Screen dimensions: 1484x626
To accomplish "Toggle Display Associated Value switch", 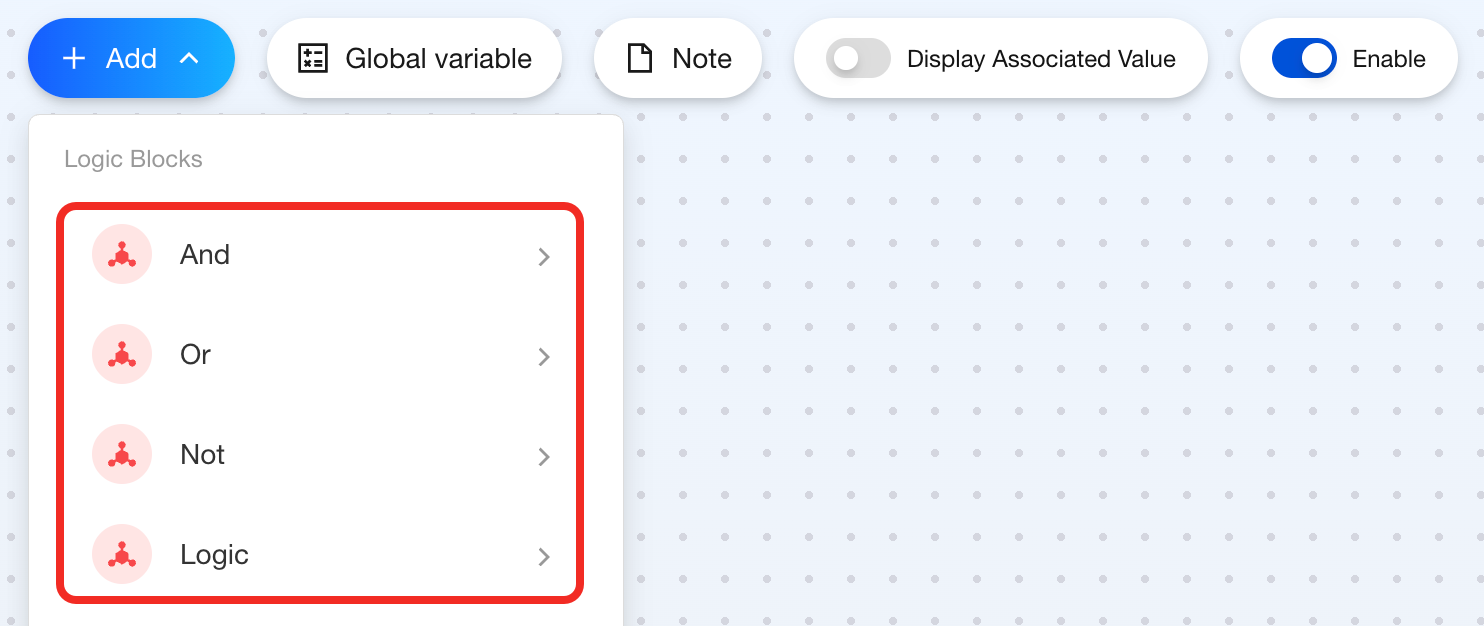I will [x=858, y=58].
